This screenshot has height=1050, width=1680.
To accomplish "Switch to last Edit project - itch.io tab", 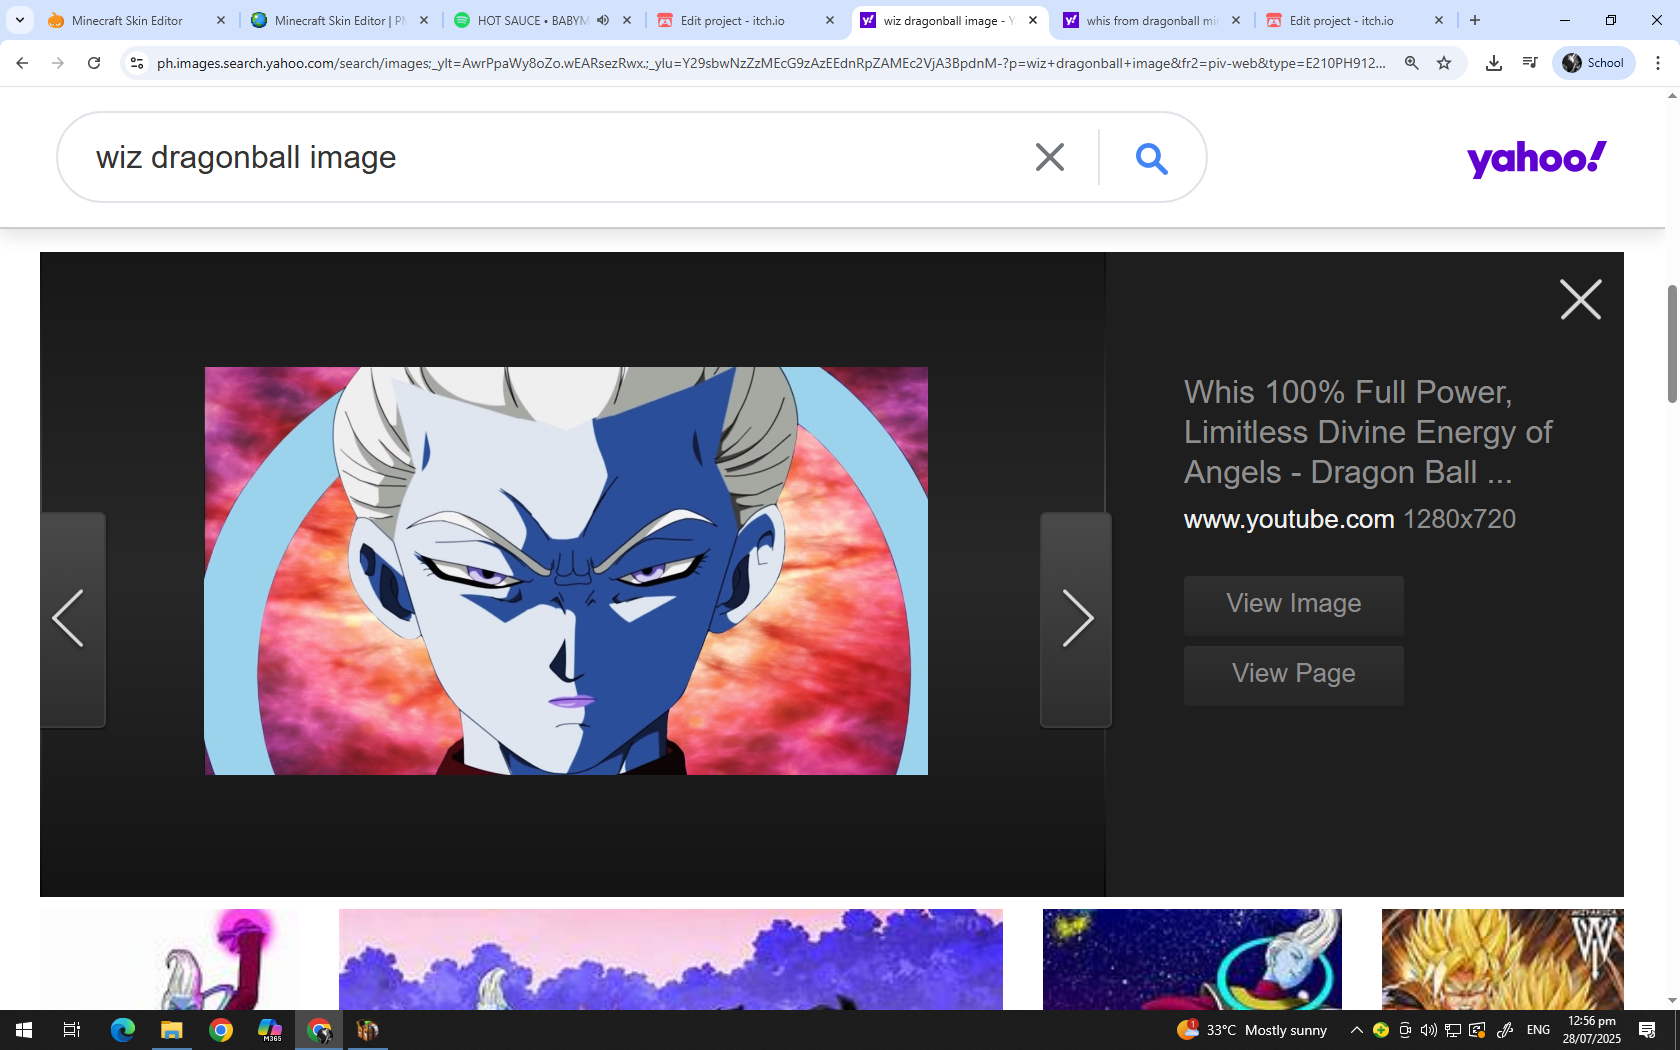I will (1355, 20).
